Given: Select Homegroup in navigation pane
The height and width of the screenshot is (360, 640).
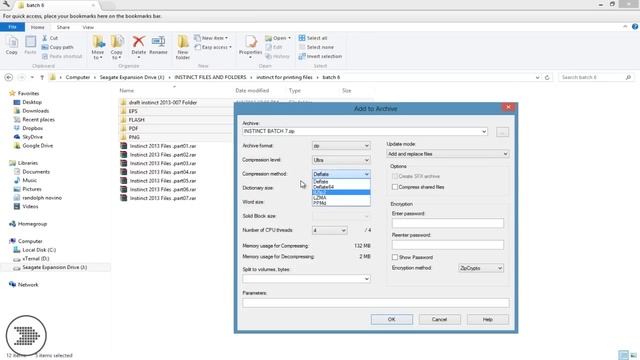Looking at the screenshot, I should coord(32,224).
